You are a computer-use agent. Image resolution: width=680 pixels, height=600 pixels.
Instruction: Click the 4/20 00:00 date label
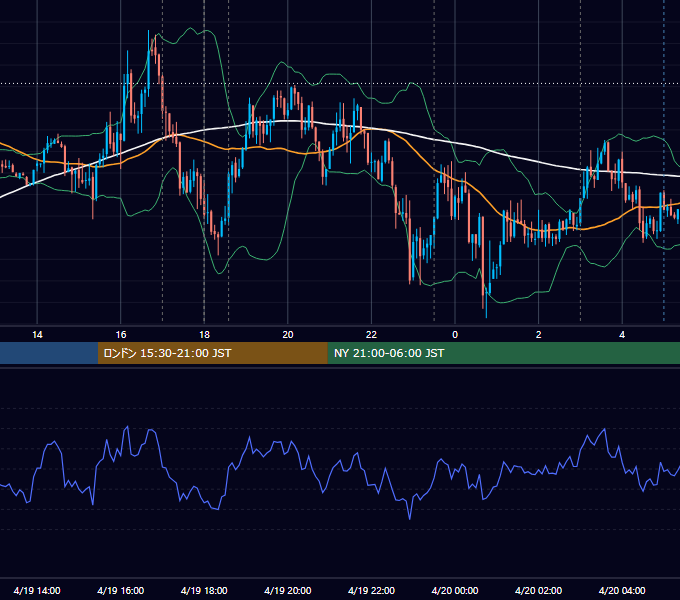(x=455, y=590)
